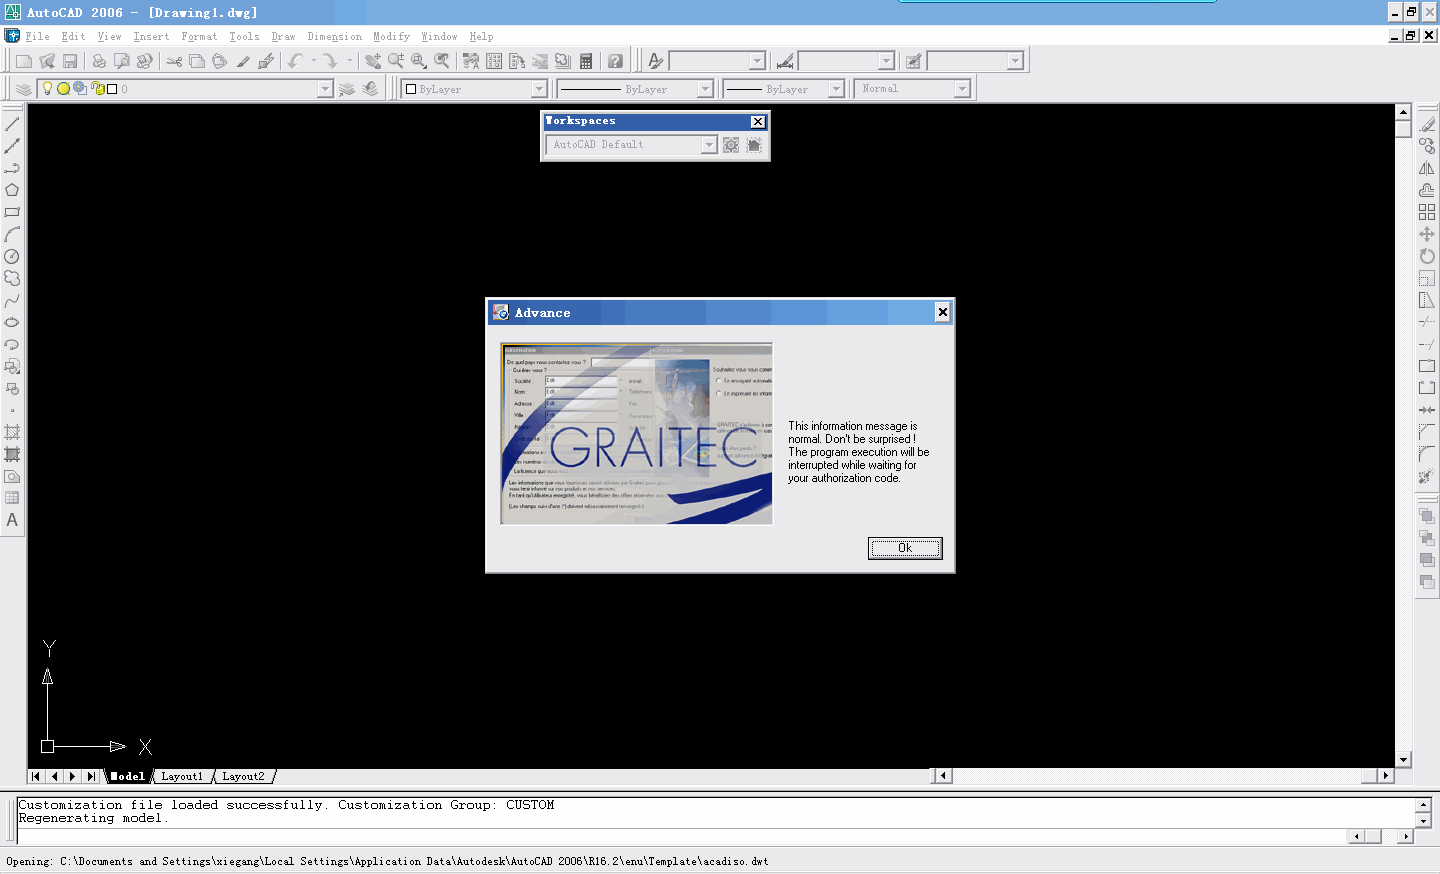Image resolution: width=1440 pixels, height=874 pixels.
Task: Open the QuickCalc calculator icon
Action: [586, 61]
